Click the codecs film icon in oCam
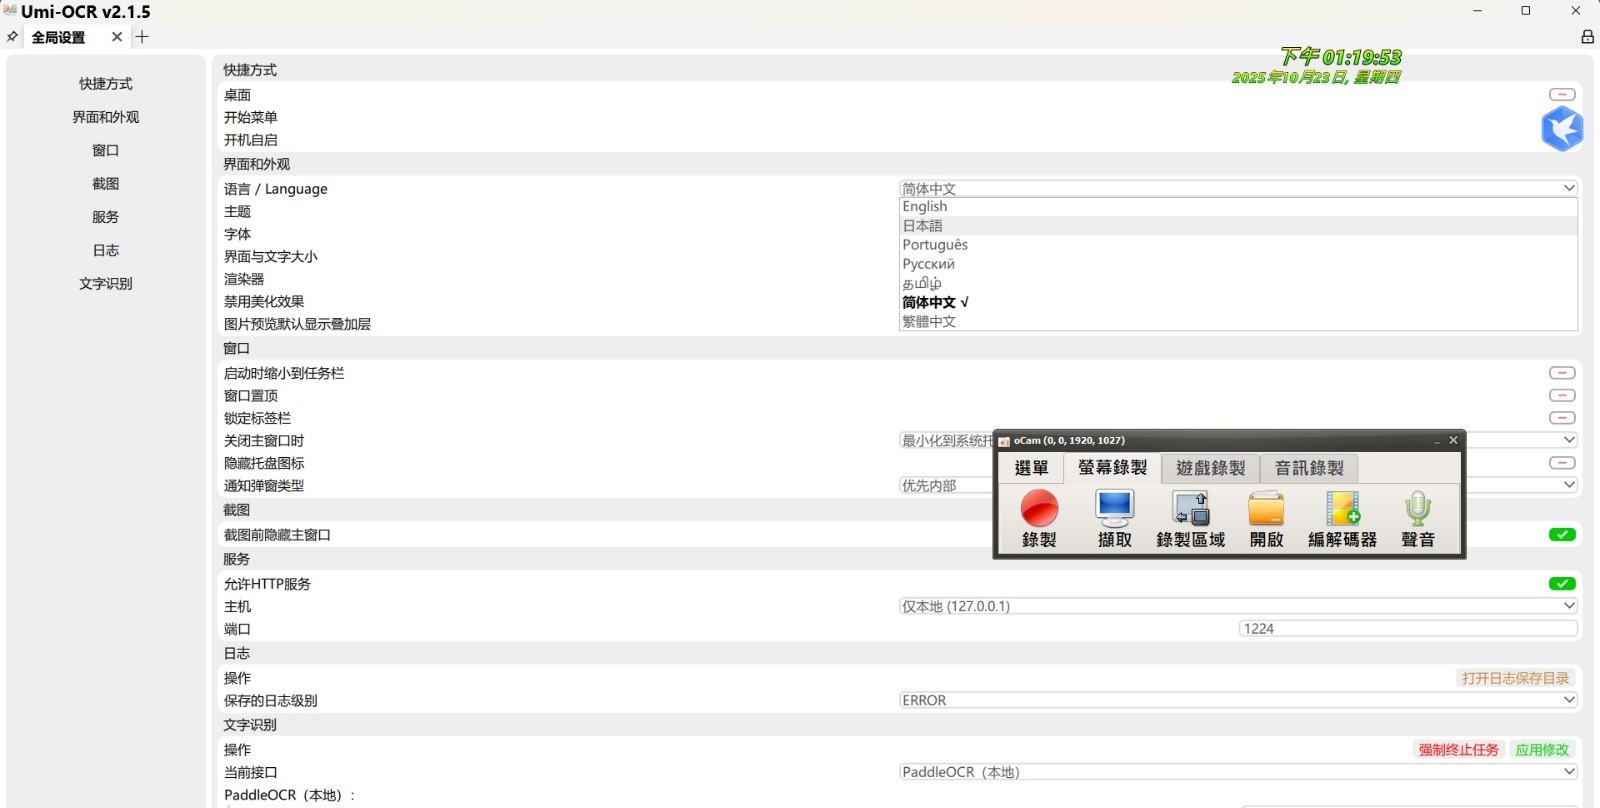The image size is (1600, 808). 1342,509
